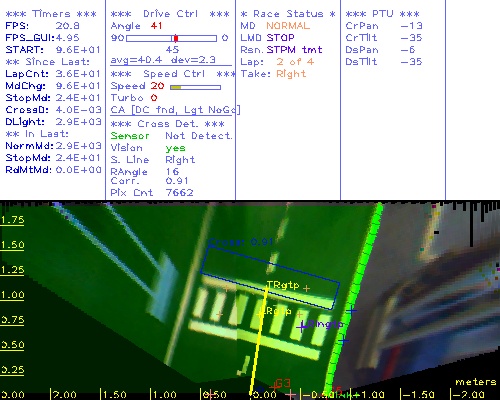Click the avg=40.4 dev=2.3 readout

coord(163,60)
